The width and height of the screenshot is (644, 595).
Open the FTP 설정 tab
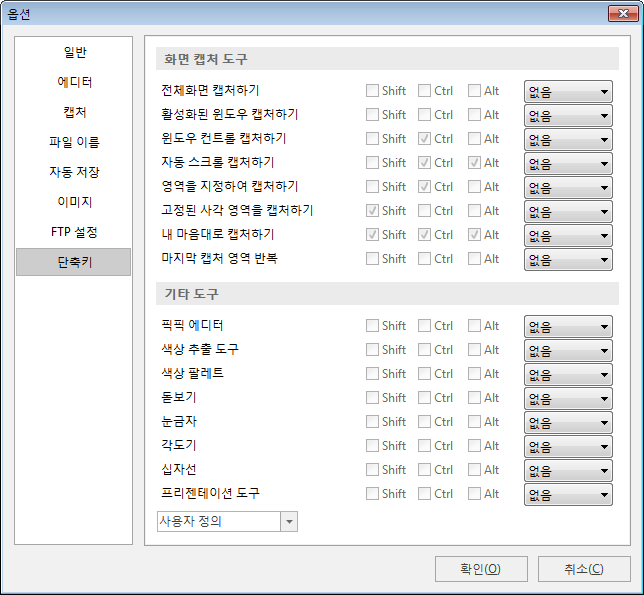74,232
